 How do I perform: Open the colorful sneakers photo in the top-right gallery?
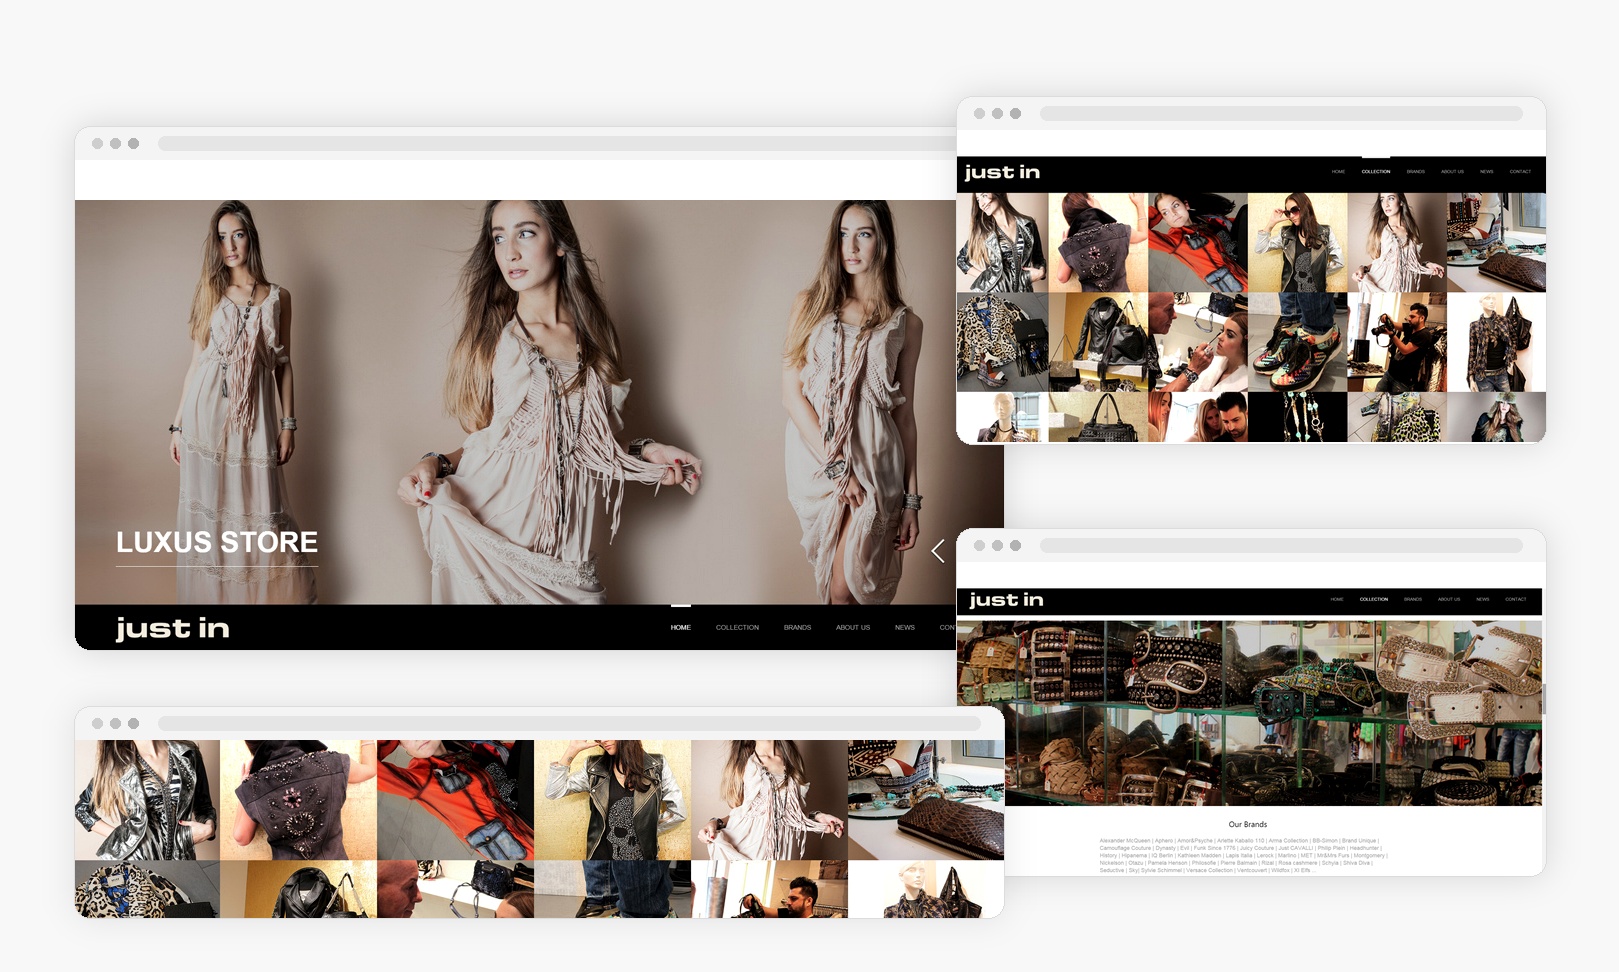pos(1298,342)
